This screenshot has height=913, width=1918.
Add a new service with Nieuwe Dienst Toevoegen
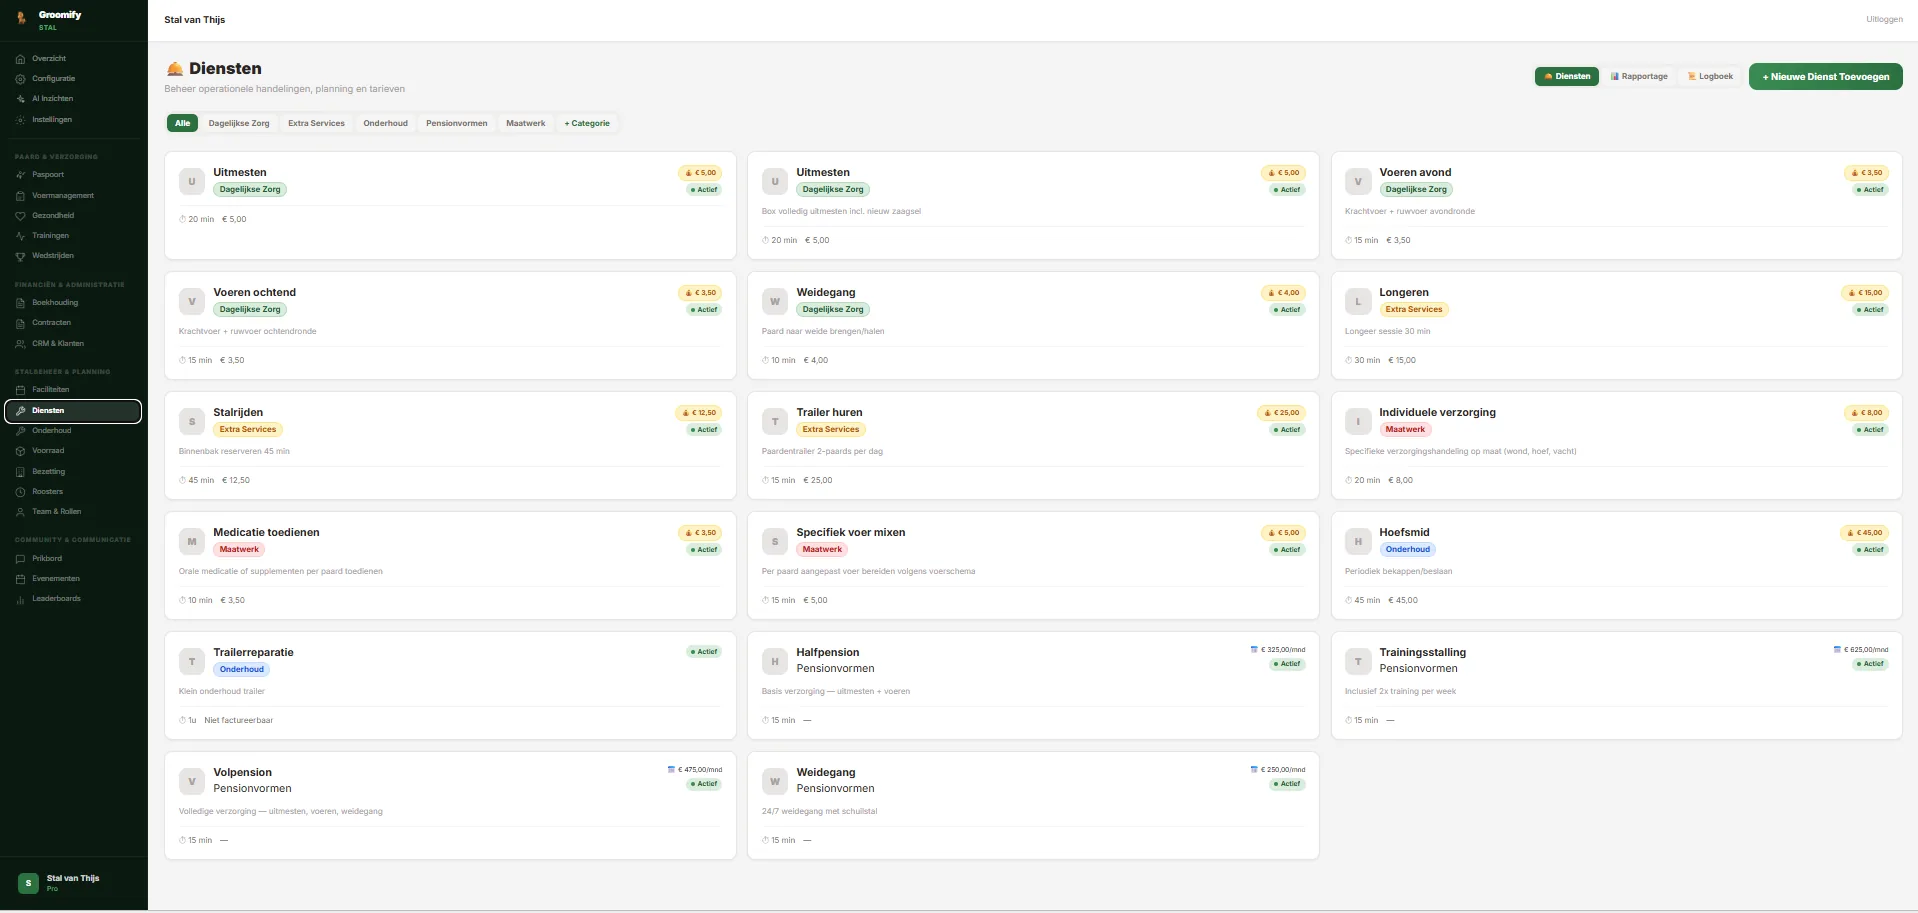(x=1825, y=77)
